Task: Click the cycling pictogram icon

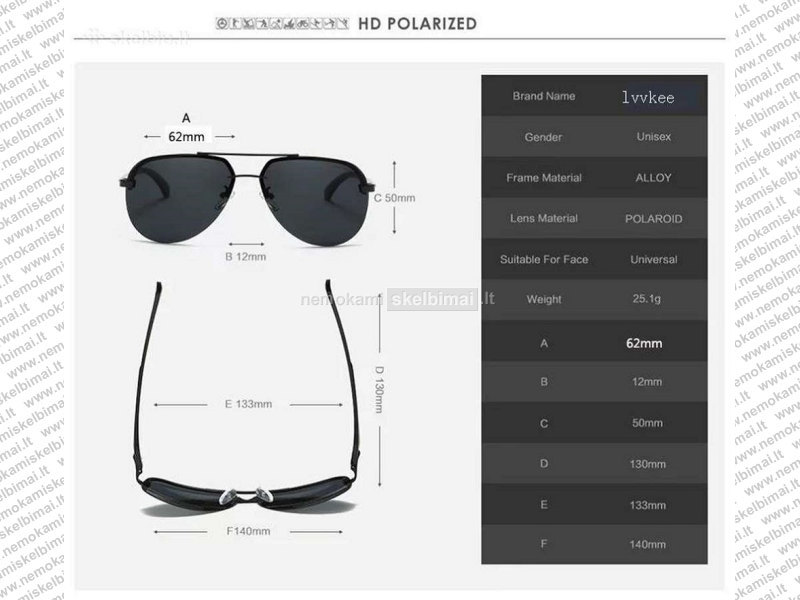Action: click(303, 23)
